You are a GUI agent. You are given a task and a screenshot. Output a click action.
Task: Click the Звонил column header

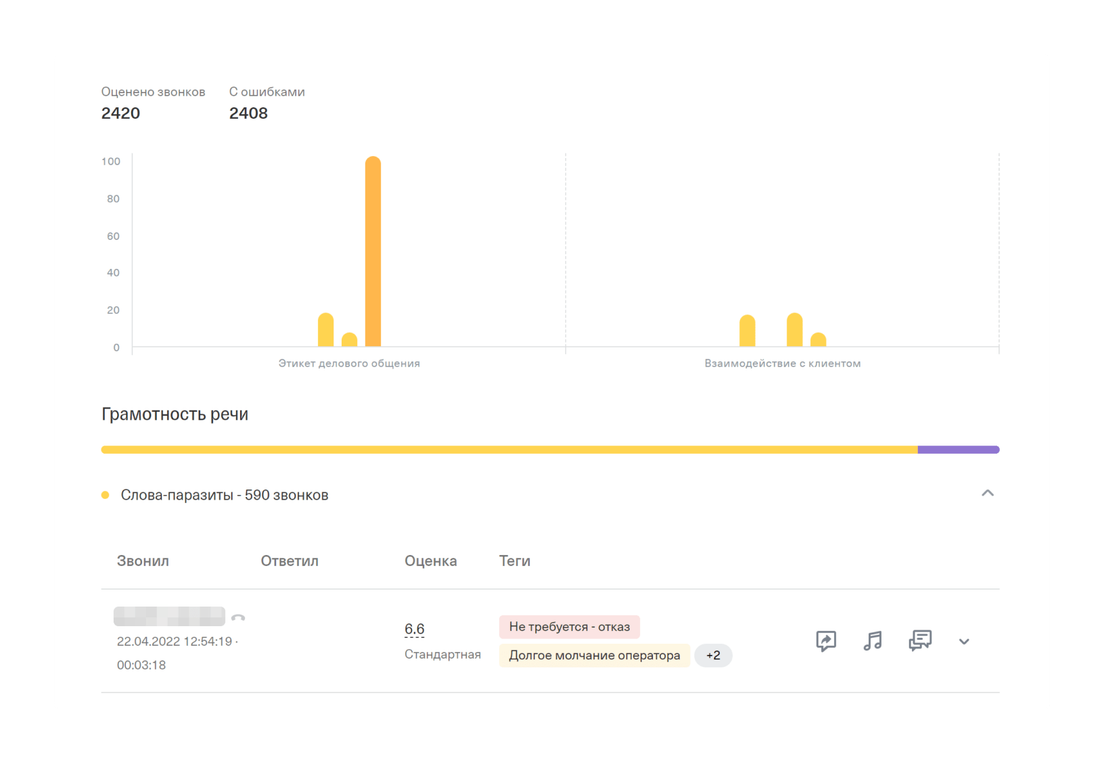(143, 561)
